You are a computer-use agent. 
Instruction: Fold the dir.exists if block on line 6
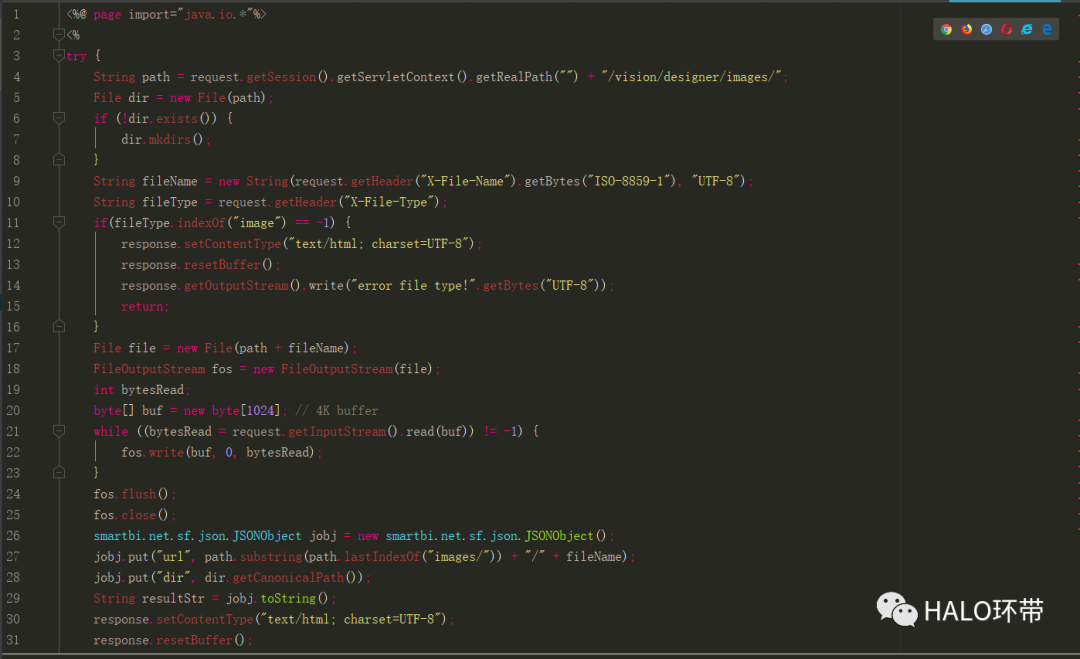(x=59, y=118)
